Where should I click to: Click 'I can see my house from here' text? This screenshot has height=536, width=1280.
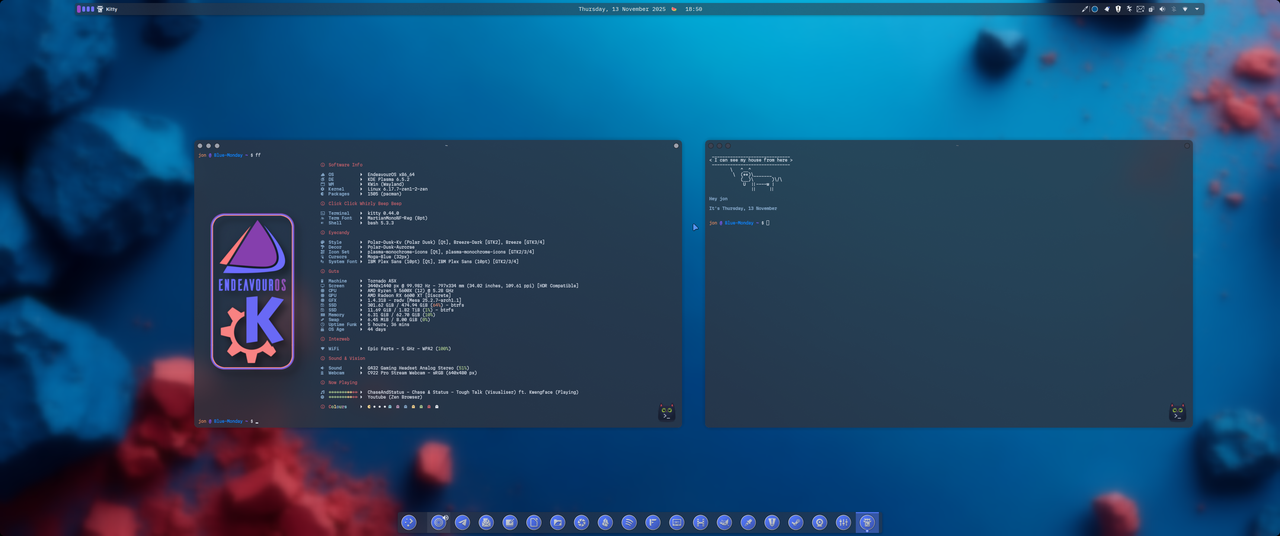[x=750, y=160]
